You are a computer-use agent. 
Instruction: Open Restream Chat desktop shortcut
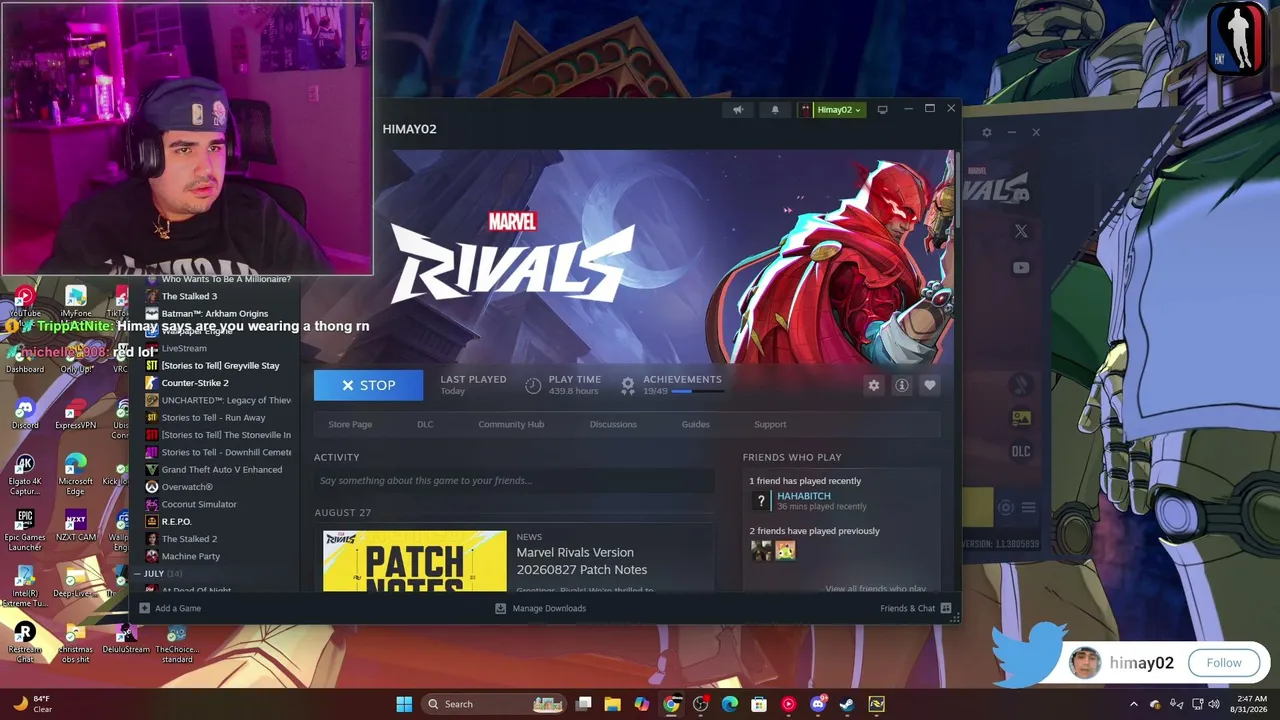[x=25, y=640]
